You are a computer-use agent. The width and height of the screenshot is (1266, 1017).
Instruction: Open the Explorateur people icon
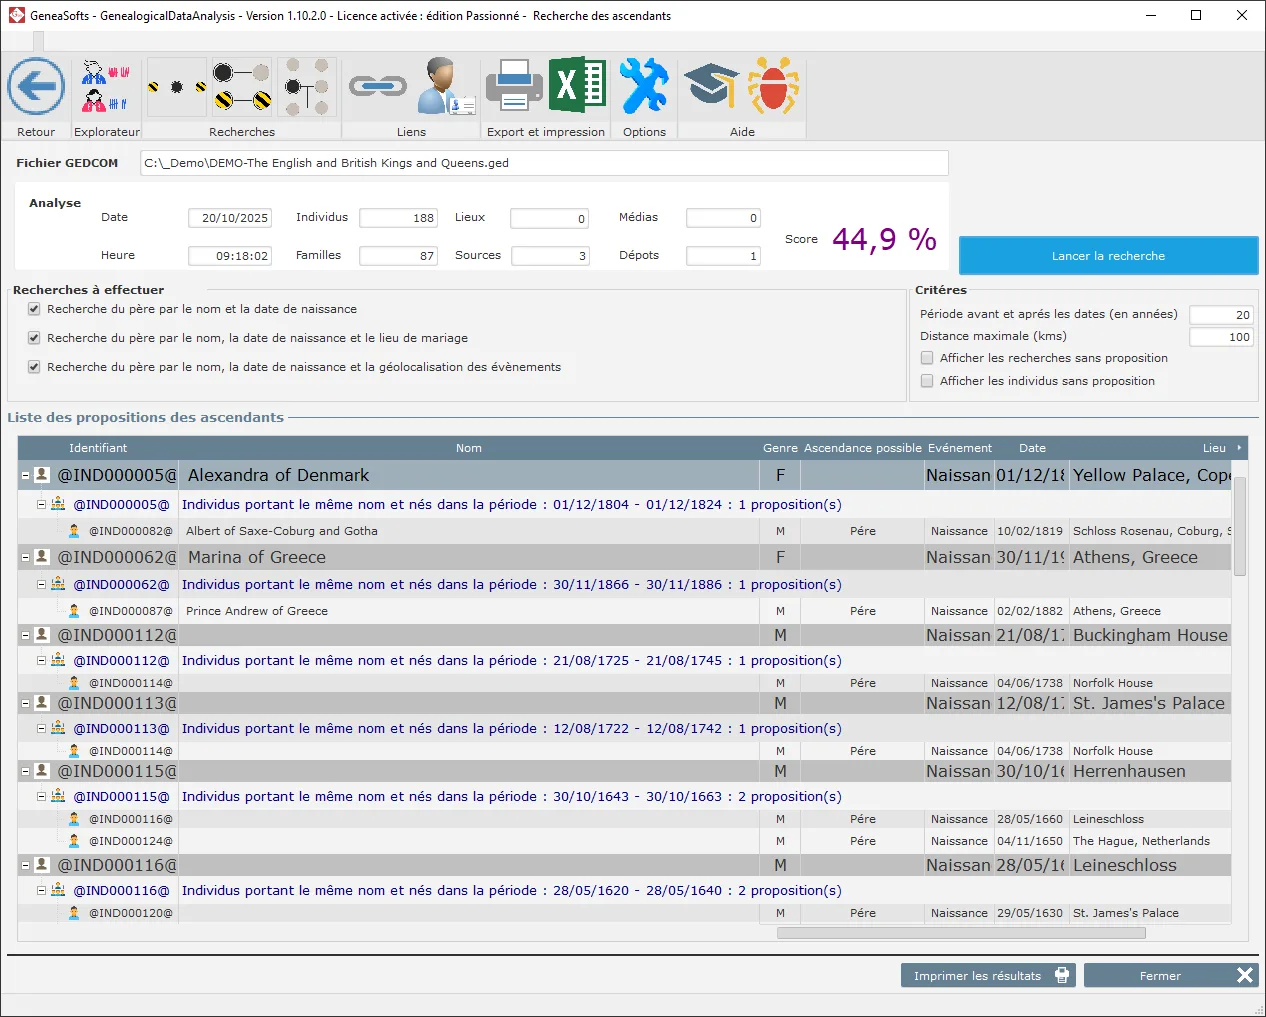click(106, 87)
